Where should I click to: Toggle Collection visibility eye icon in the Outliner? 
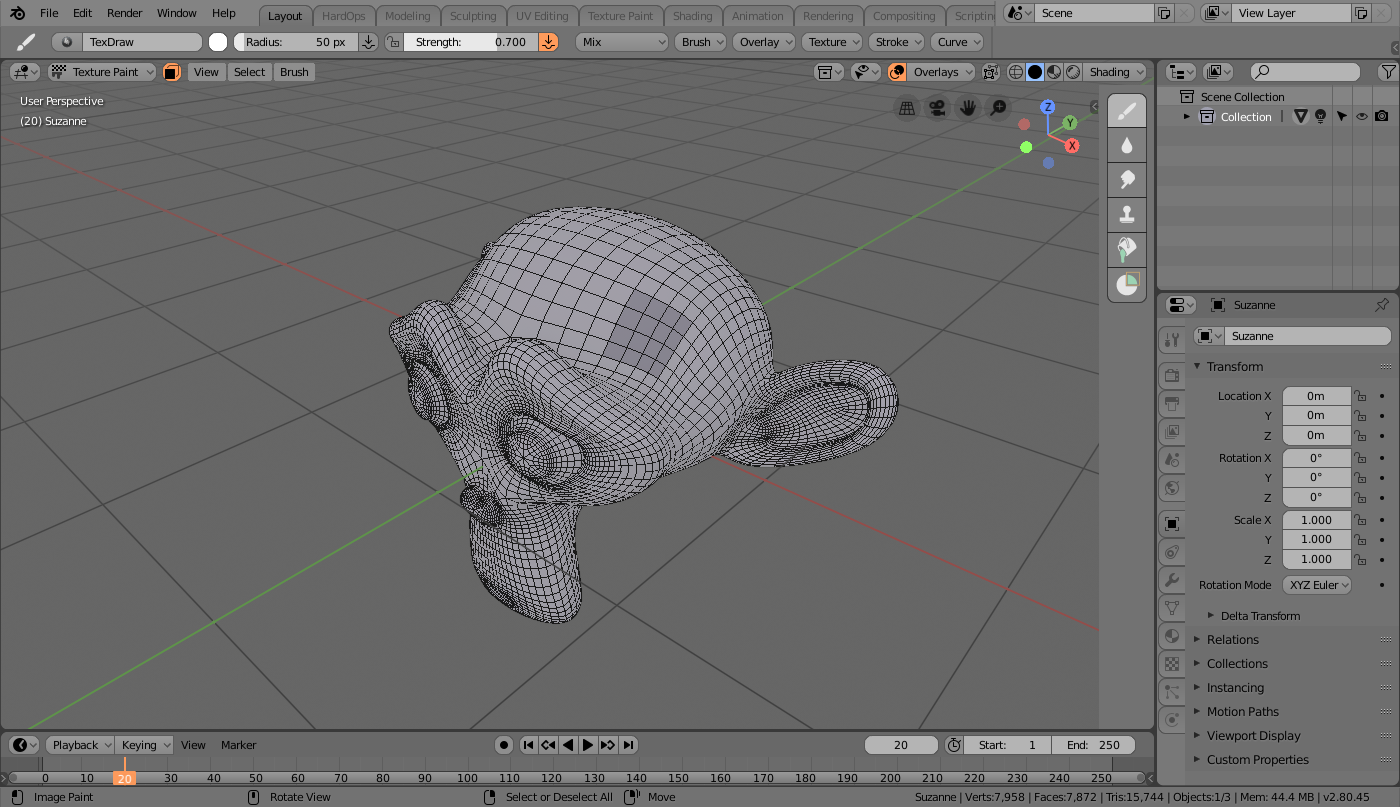[x=1361, y=117]
